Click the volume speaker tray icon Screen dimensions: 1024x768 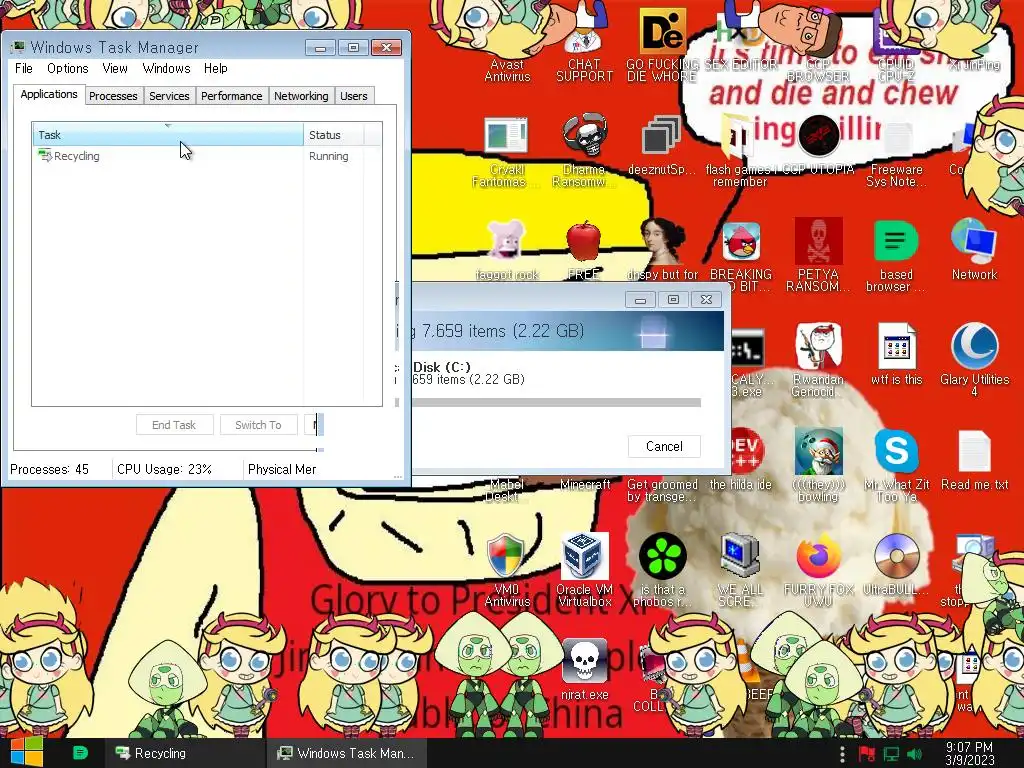point(914,754)
